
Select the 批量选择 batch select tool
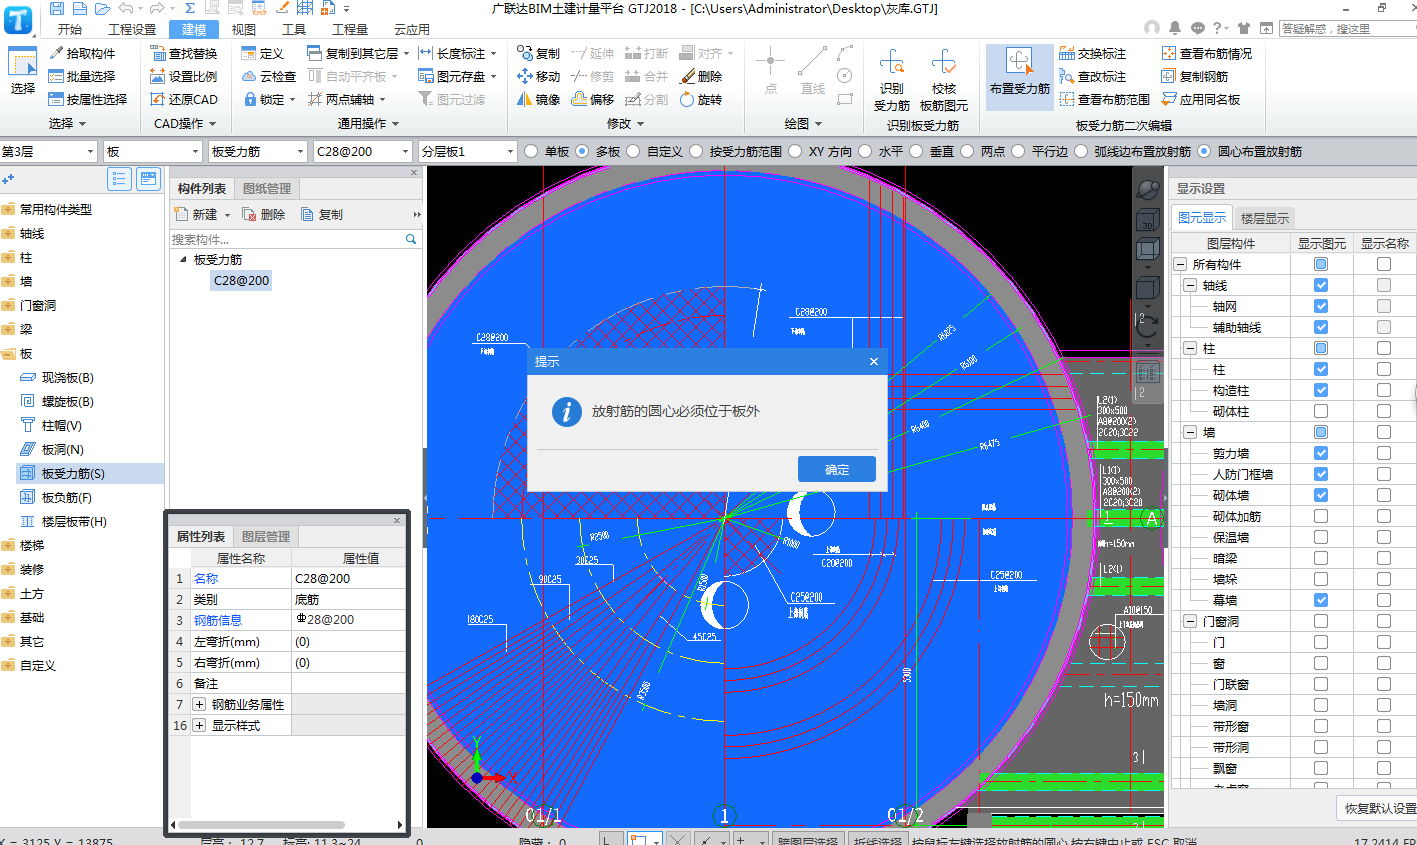(82, 76)
